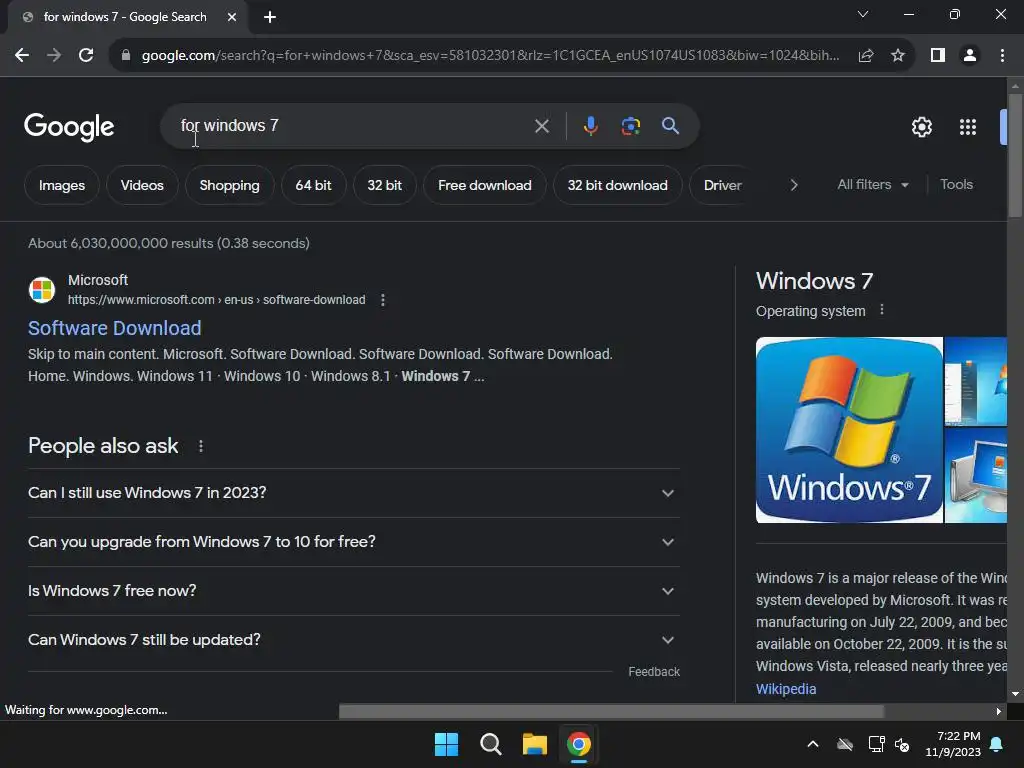This screenshot has height=768, width=1024.
Task: Close the 'for windows 7' tab
Action: 232,17
